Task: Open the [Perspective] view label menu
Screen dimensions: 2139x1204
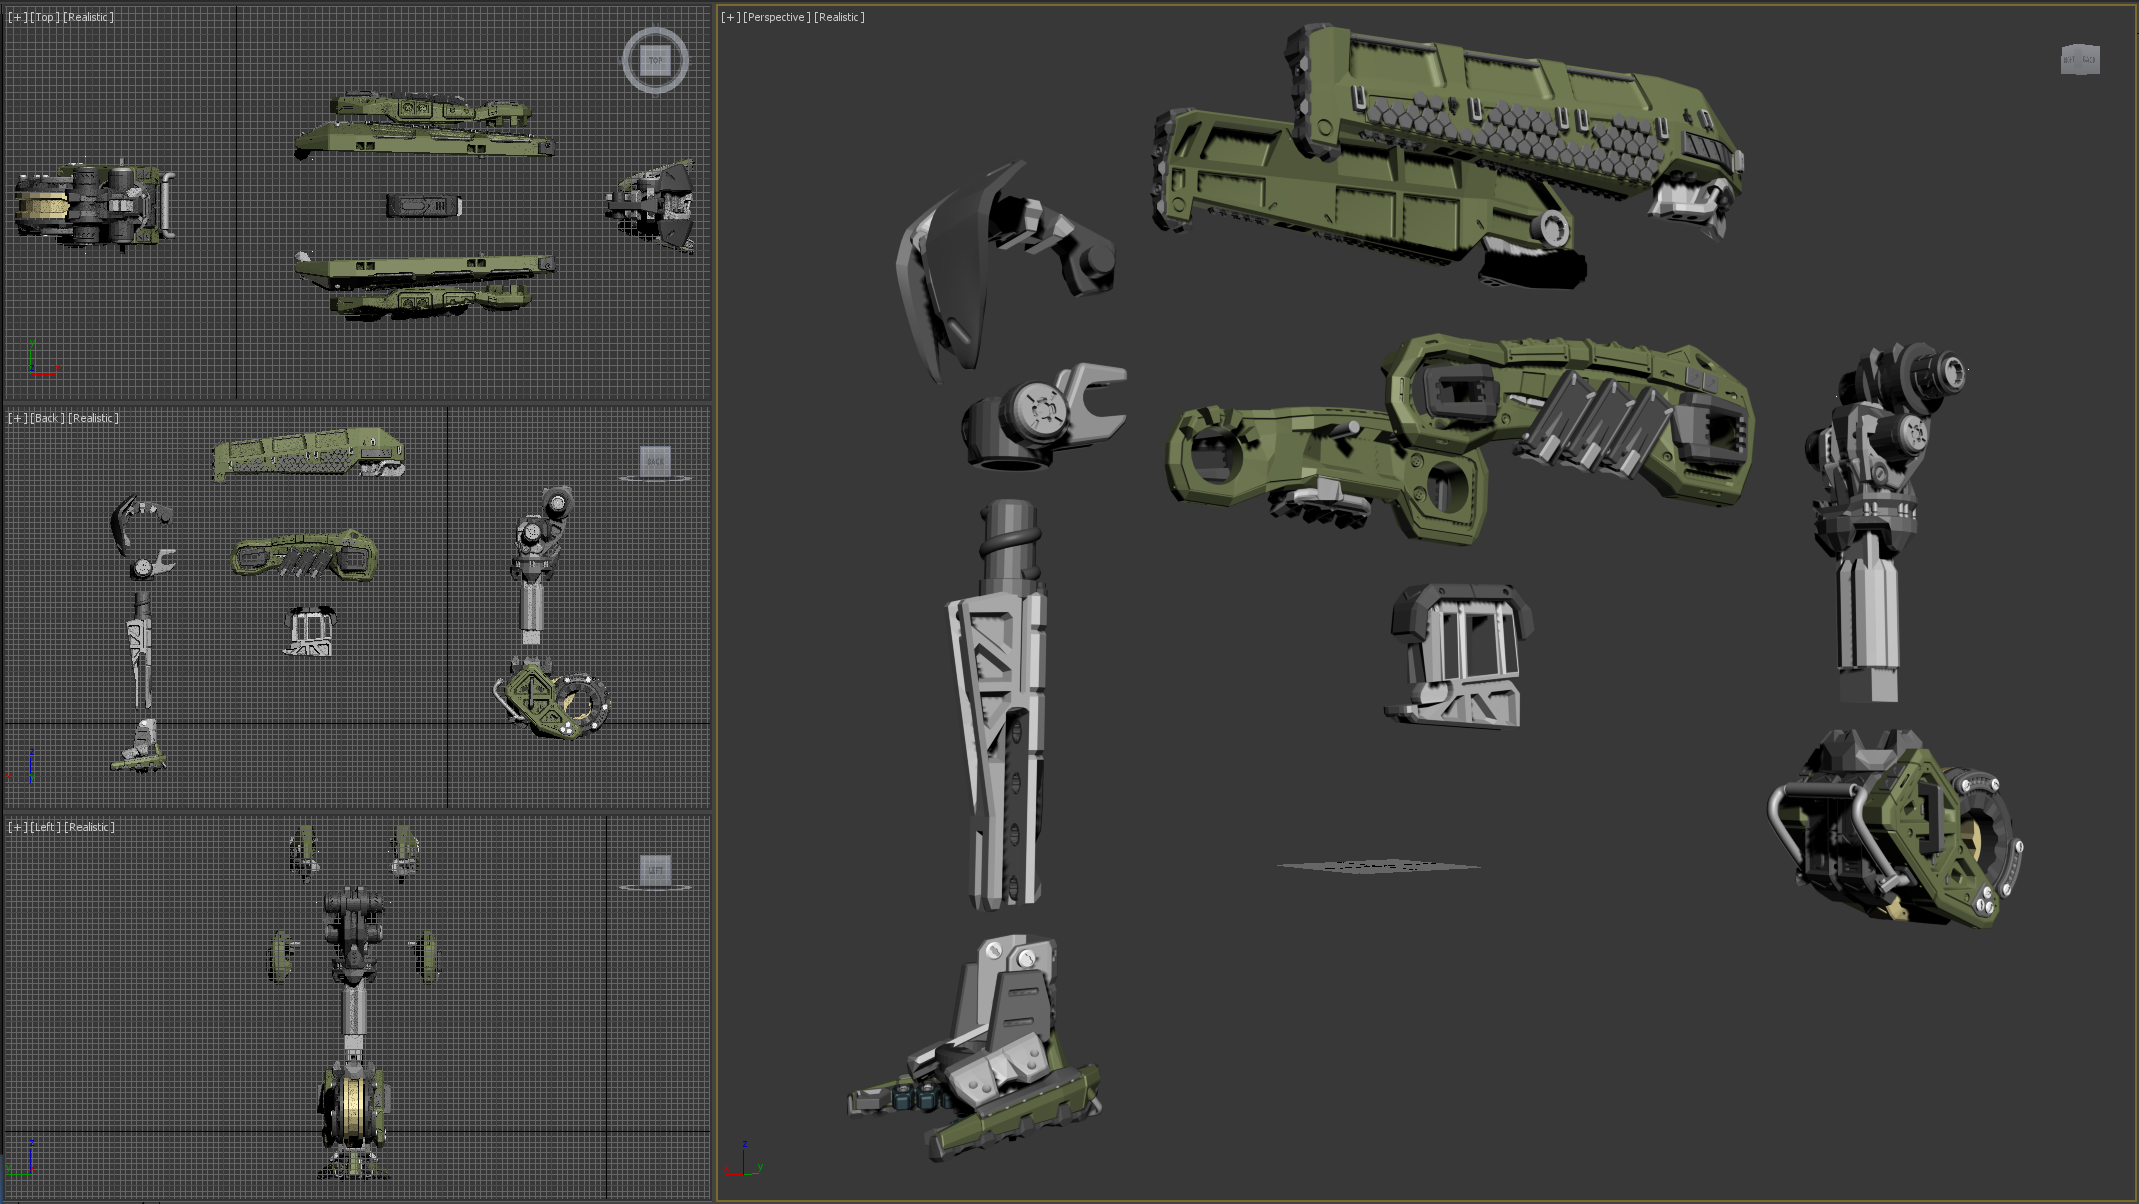Action: [777, 17]
